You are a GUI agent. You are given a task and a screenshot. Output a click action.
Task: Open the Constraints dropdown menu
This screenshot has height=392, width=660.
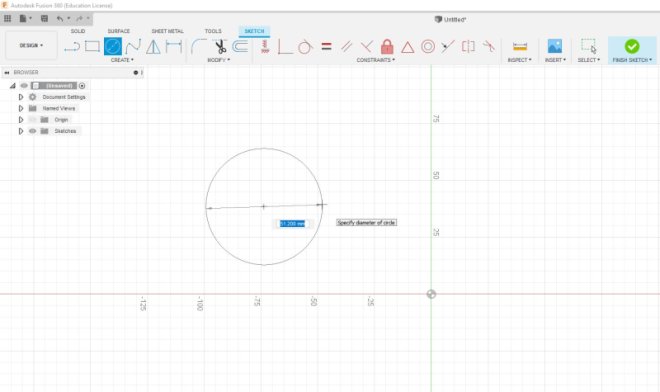pyautogui.click(x=375, y=60)
